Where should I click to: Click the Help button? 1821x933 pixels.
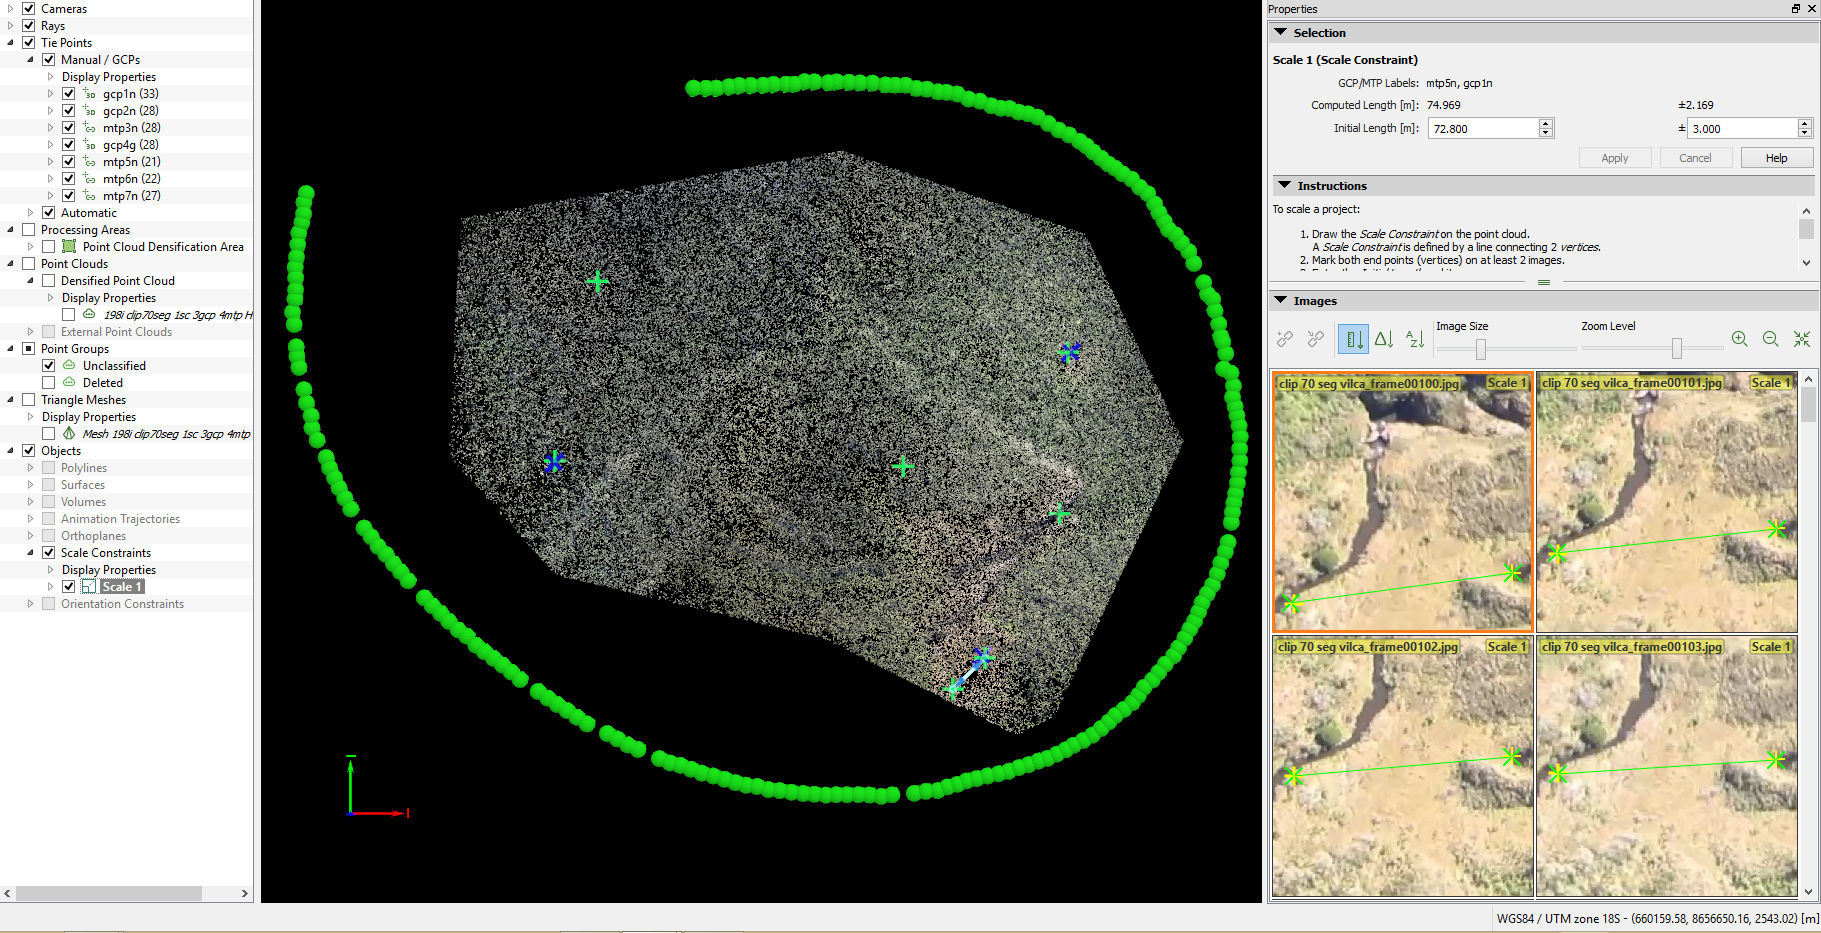pos(1776,158)
